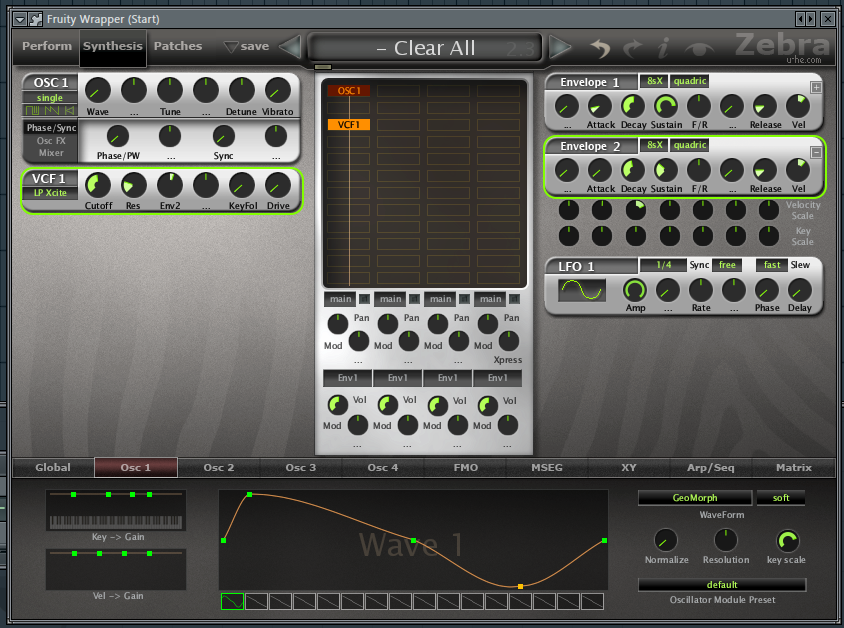The height and width of the screenshot is (628, 844).
Task: Click the first lane main output button
Action: 340,299
